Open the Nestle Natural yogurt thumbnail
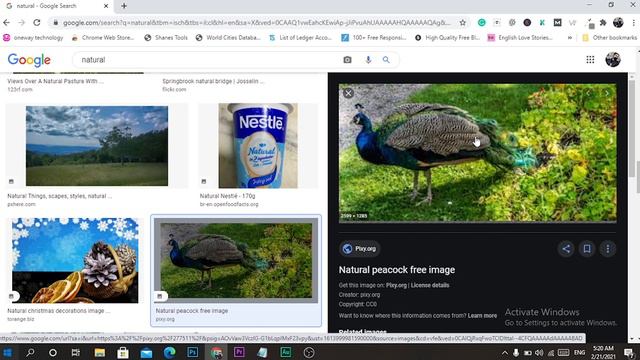 [x=258, y=146]
